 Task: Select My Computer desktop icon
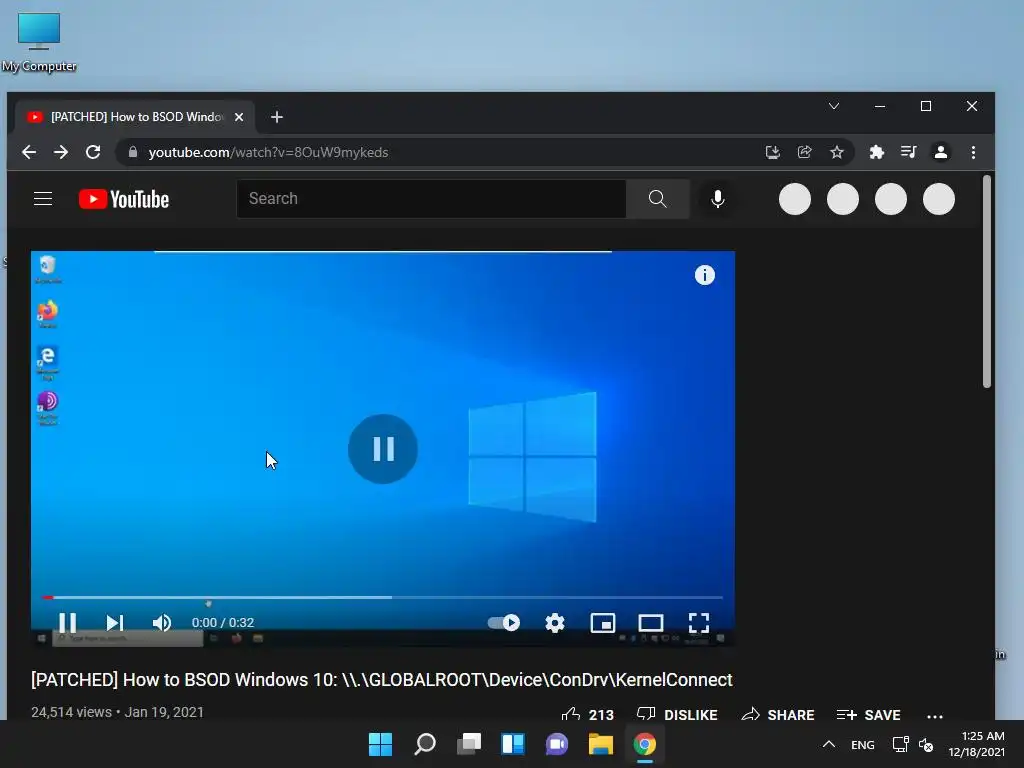point(39,42)
